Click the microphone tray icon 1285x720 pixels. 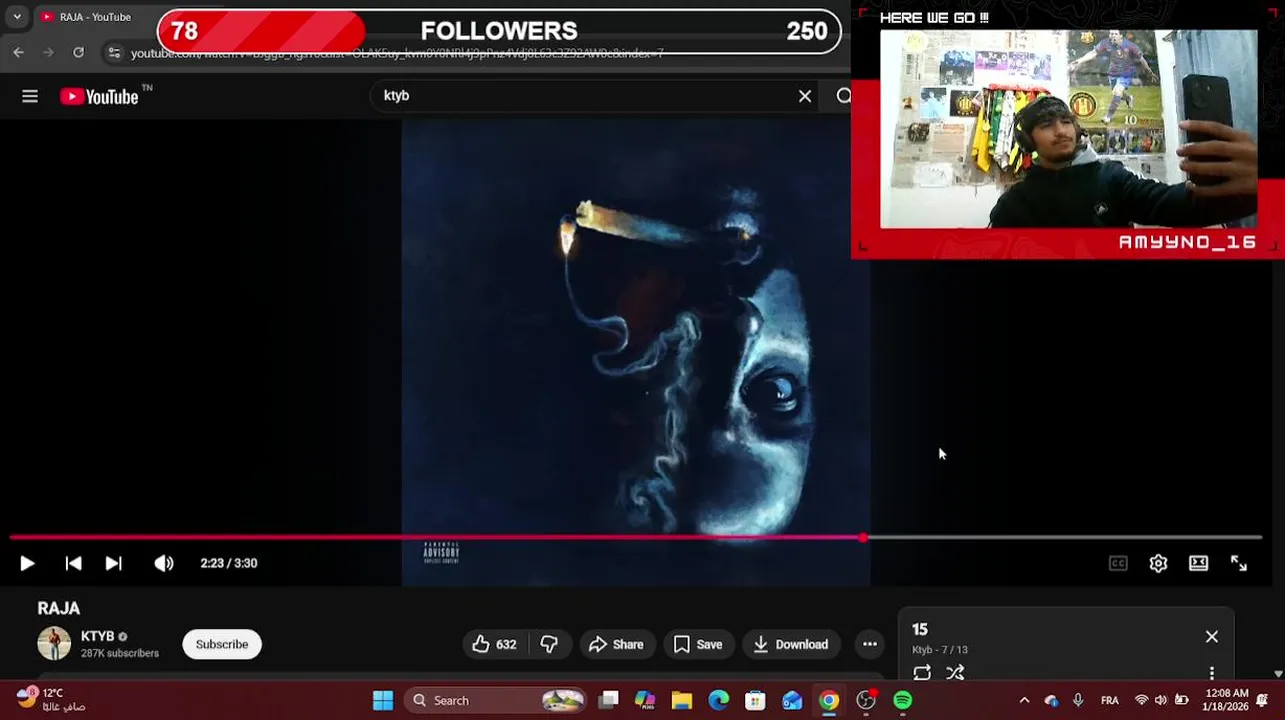[1078, 701]
